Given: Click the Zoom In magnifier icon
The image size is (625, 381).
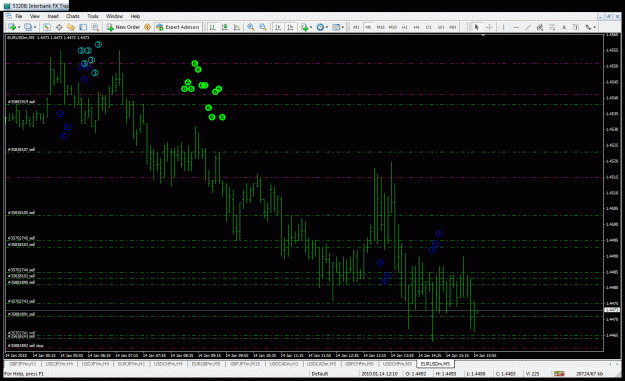Looking at the screenshot, I should point(251,27).
